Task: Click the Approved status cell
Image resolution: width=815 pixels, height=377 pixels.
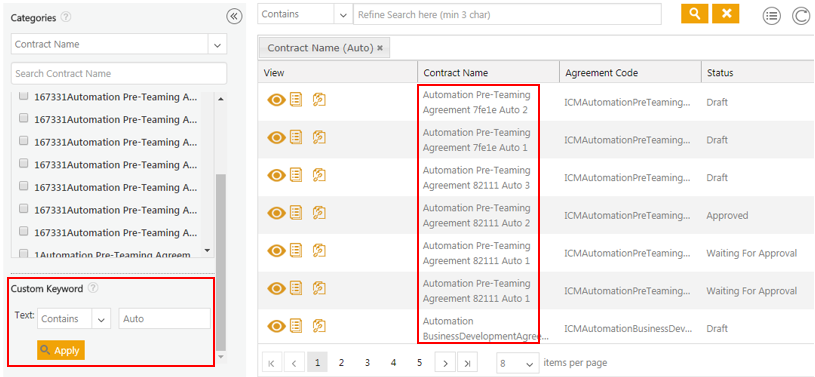Action: pyautogui.click(x=727, y=215)
